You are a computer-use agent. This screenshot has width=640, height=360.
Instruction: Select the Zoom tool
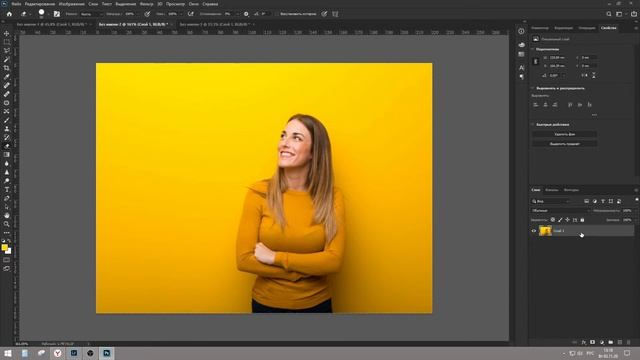pos(7,224)
